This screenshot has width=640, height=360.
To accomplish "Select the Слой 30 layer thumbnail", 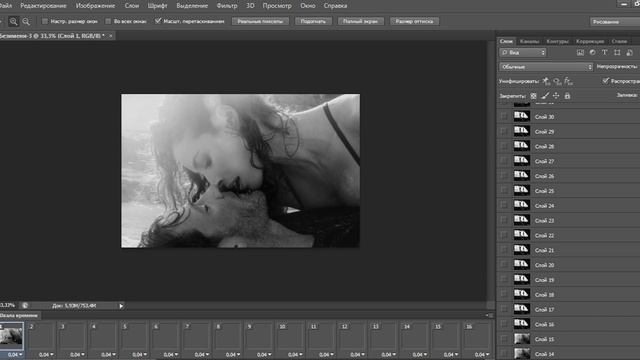I will pos(522,116).
